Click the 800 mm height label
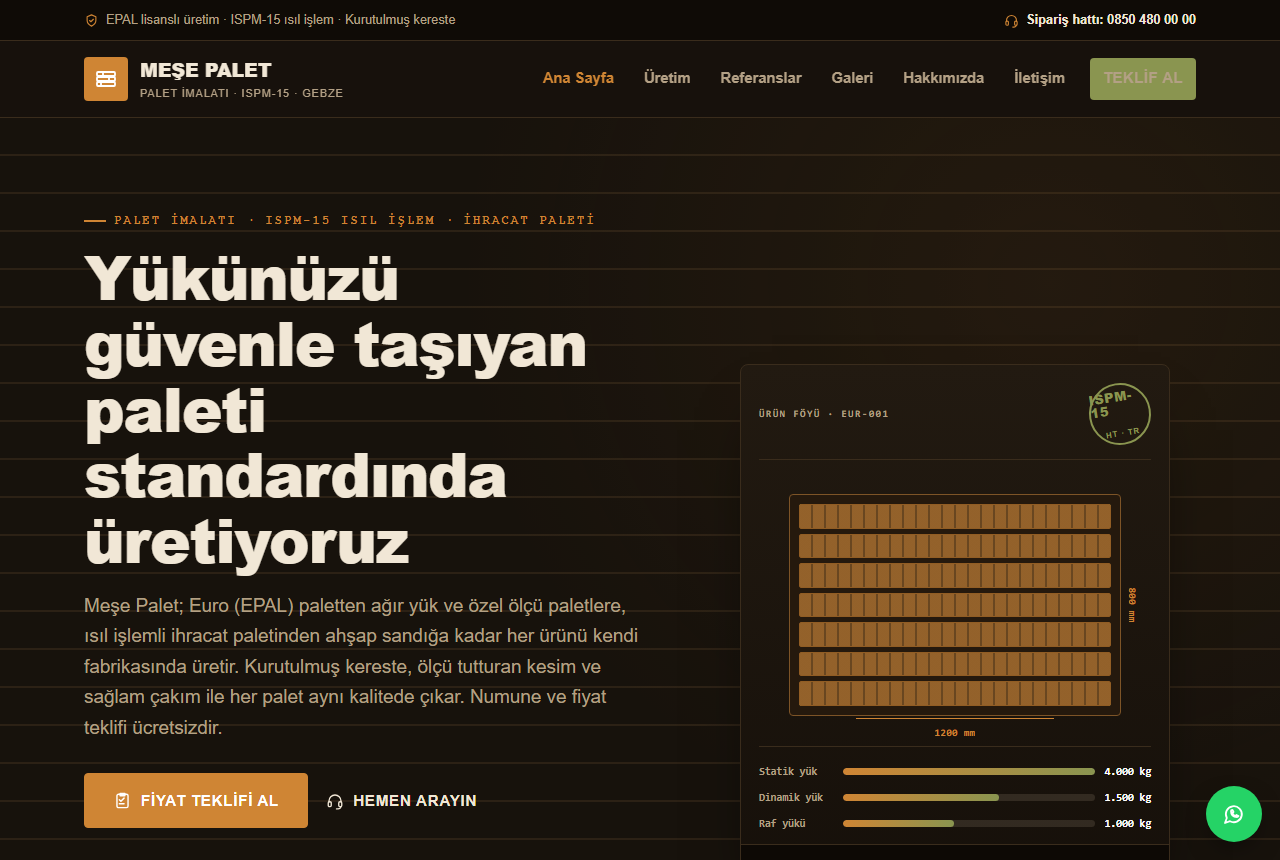The width and height of the screenshot is (1280, 860). tap(1132, 605)
